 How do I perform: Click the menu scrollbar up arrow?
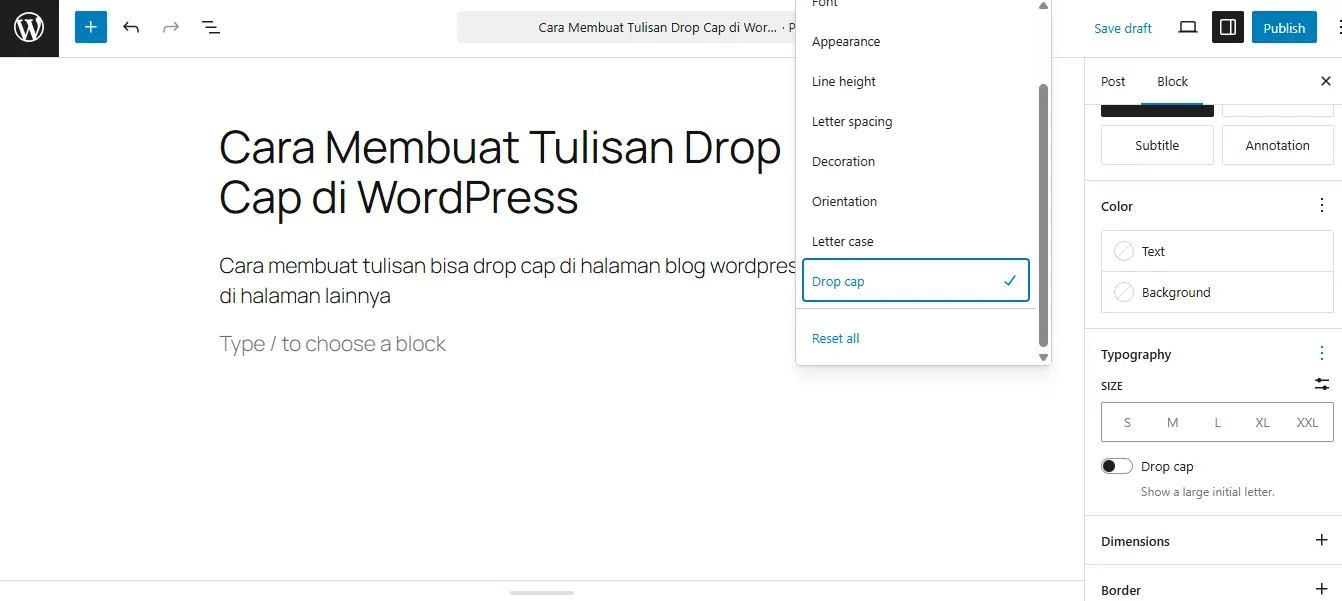tap(1043, 6)
